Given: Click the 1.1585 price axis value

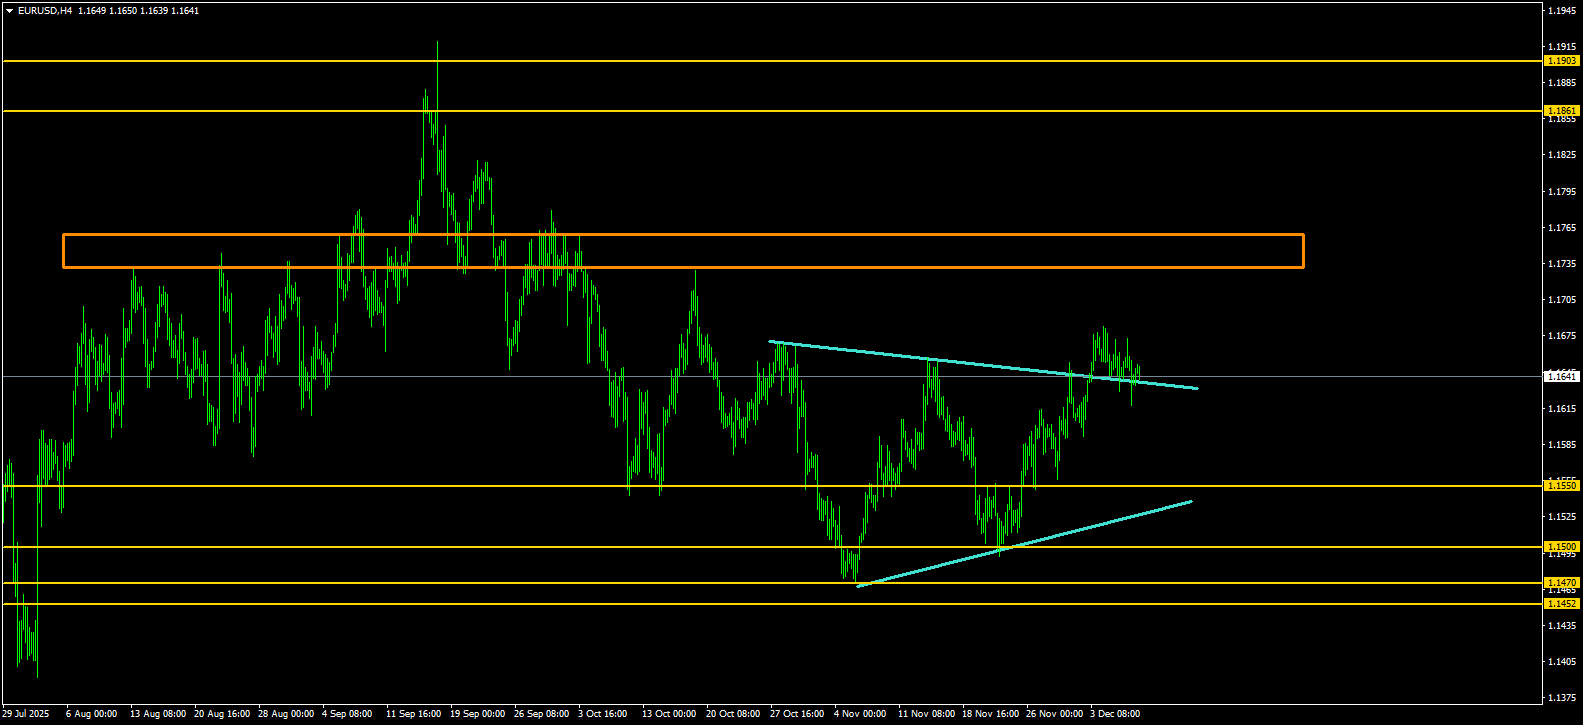Looking at the screenshot, I should pyautogui.click(x=1562, y=445).
